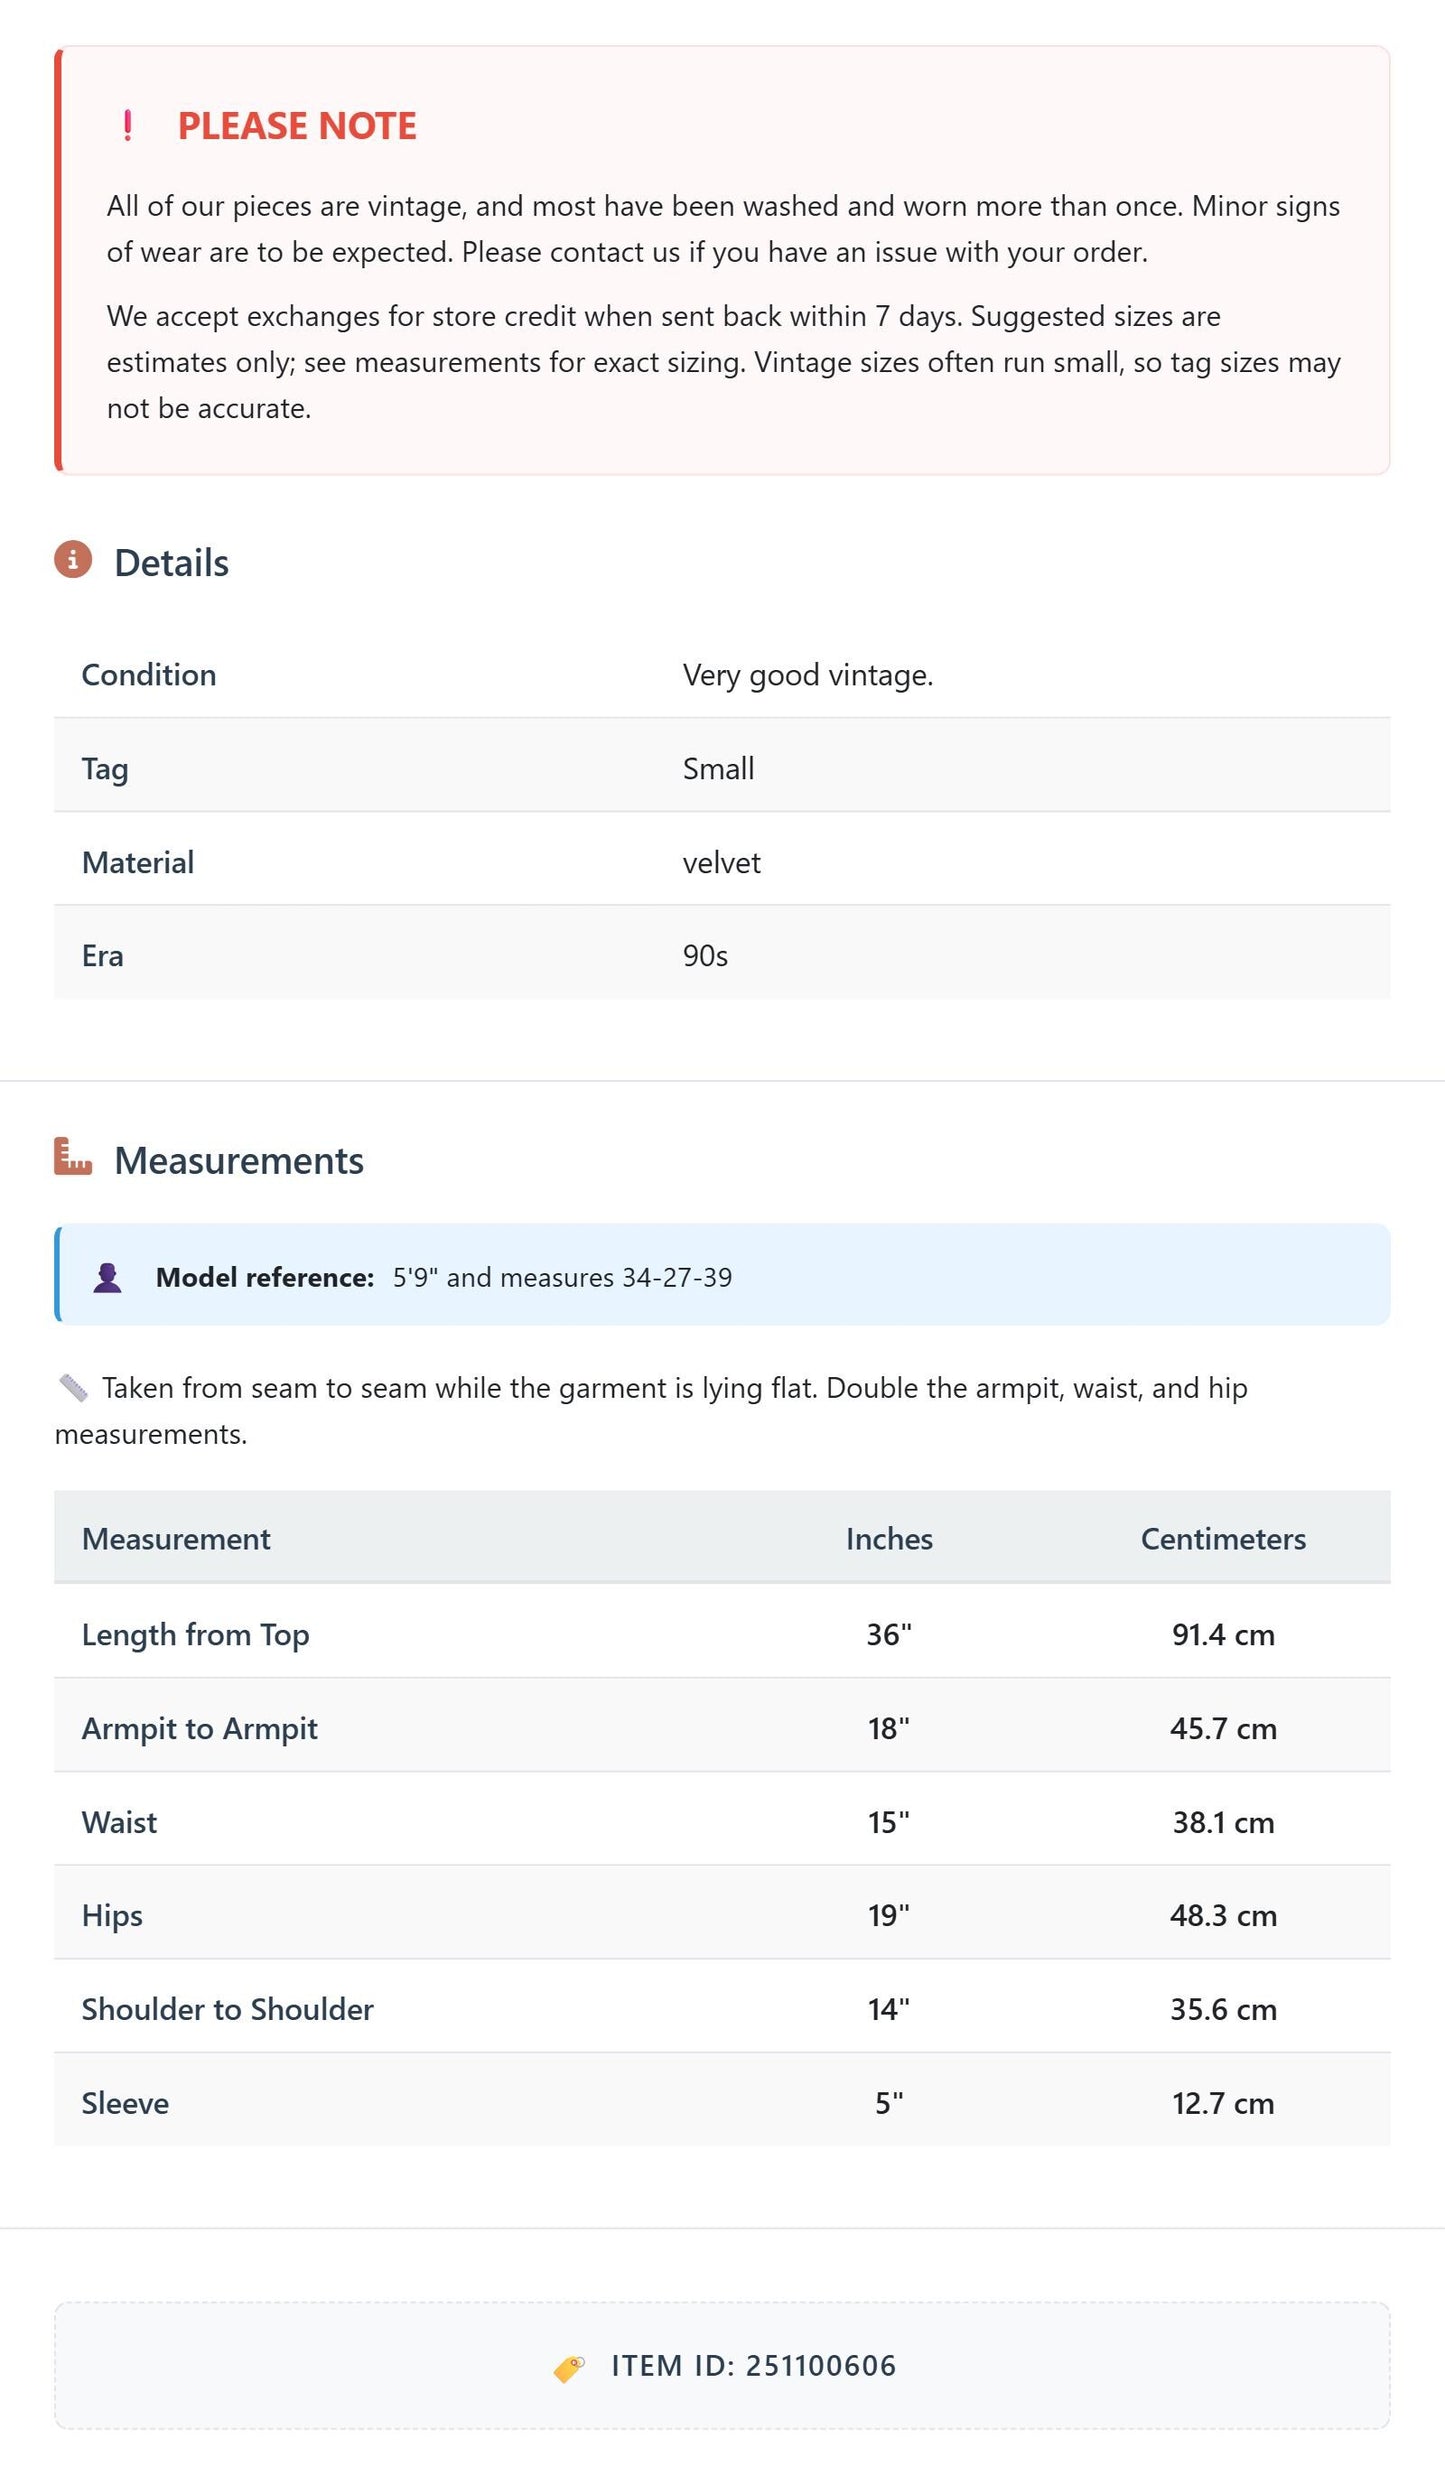Viewport: 1445px width, 2476px height.
Task: Click the Era value 90s
Action: (x=705, y=956)
